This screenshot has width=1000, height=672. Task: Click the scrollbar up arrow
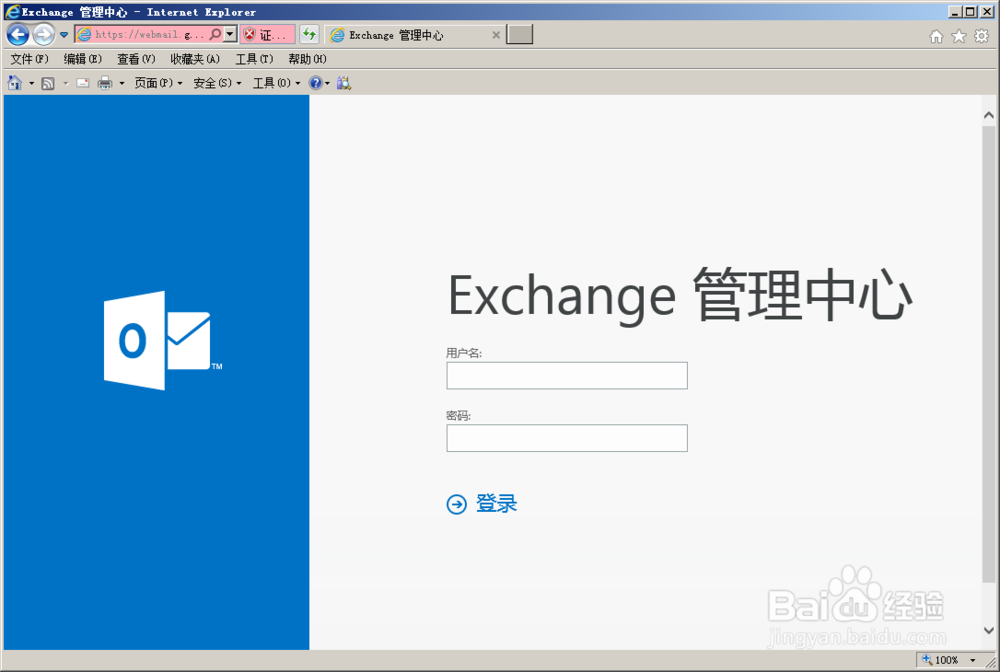(989, 115)
